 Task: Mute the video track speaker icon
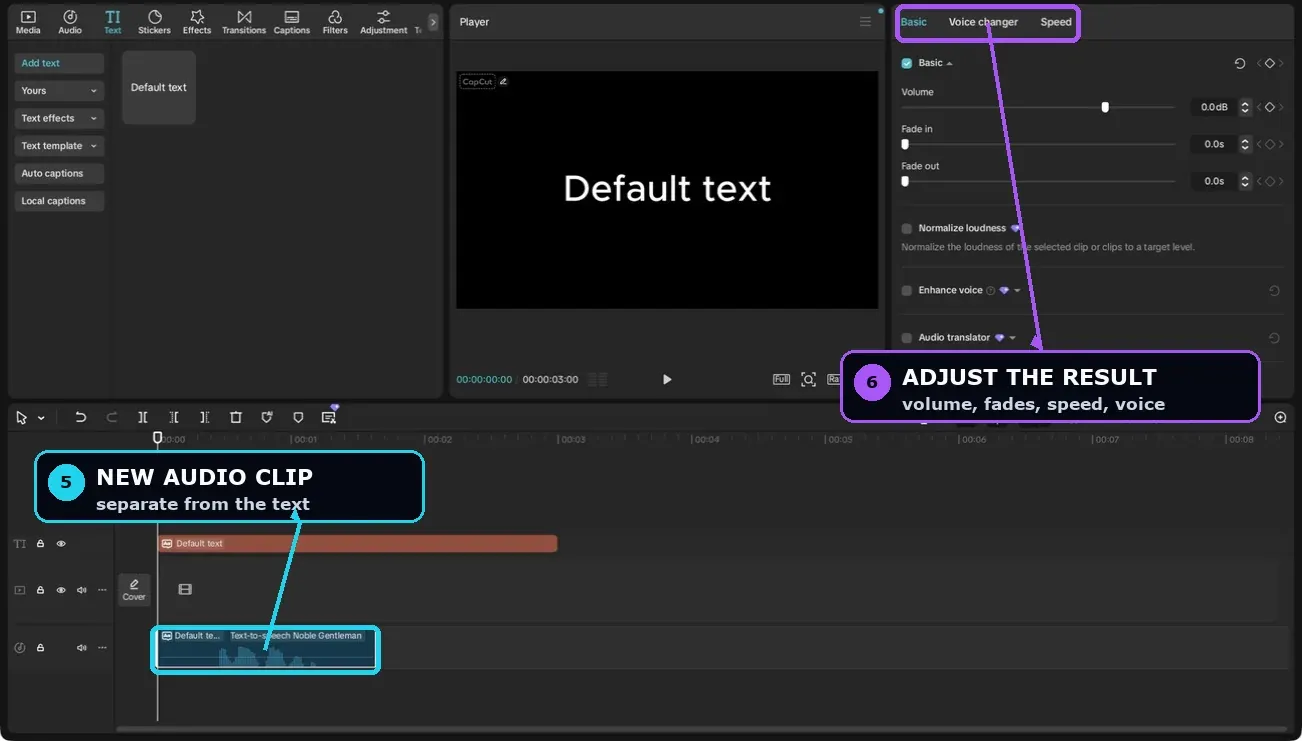pos(82,590)
